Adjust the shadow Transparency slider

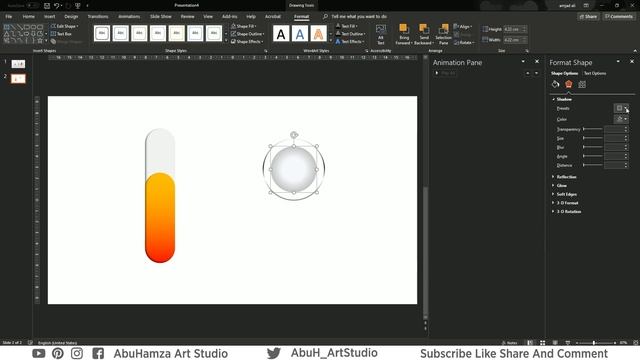click(x=593, y=129)
